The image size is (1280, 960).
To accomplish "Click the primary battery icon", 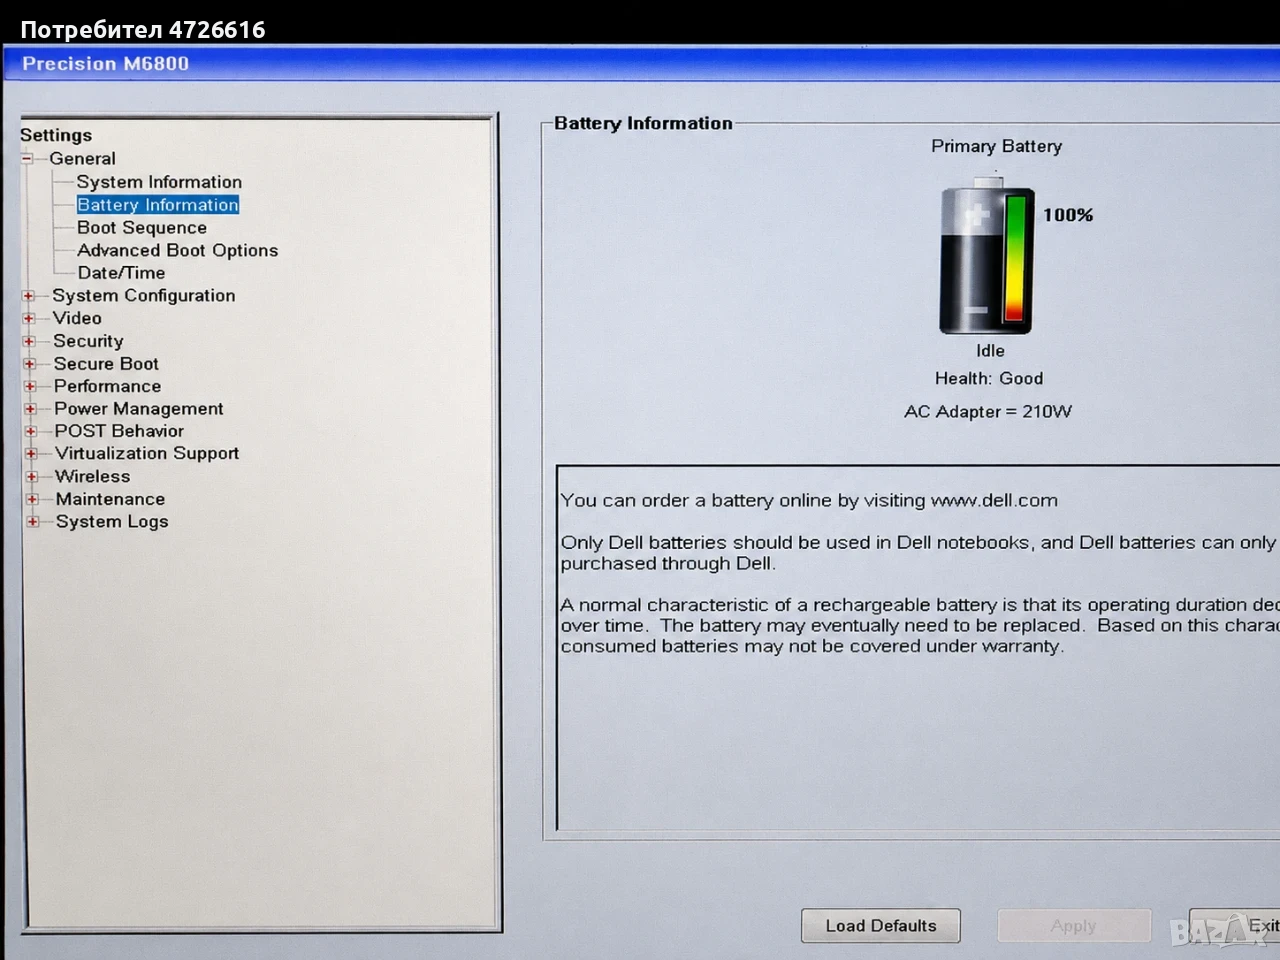I will pos(987,256).
